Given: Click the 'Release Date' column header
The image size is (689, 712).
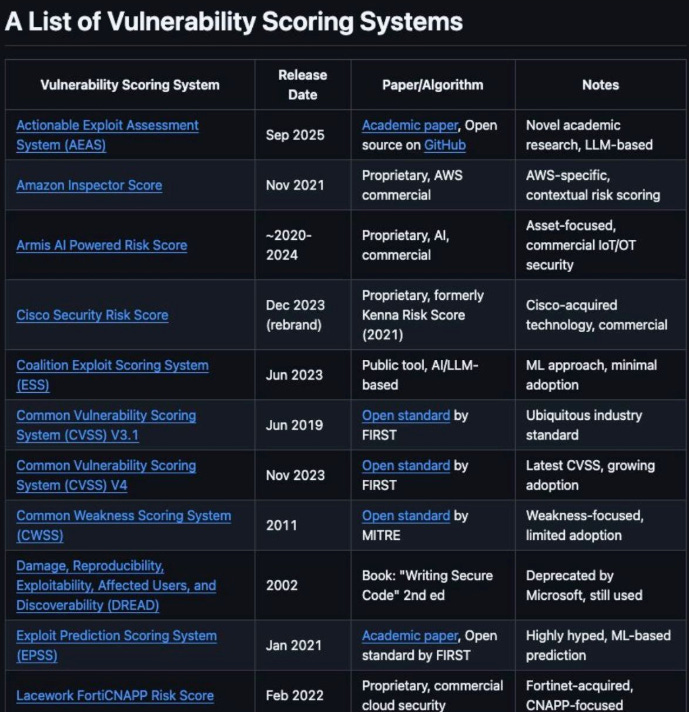Looking at the screenshot, I should (302, 85).
